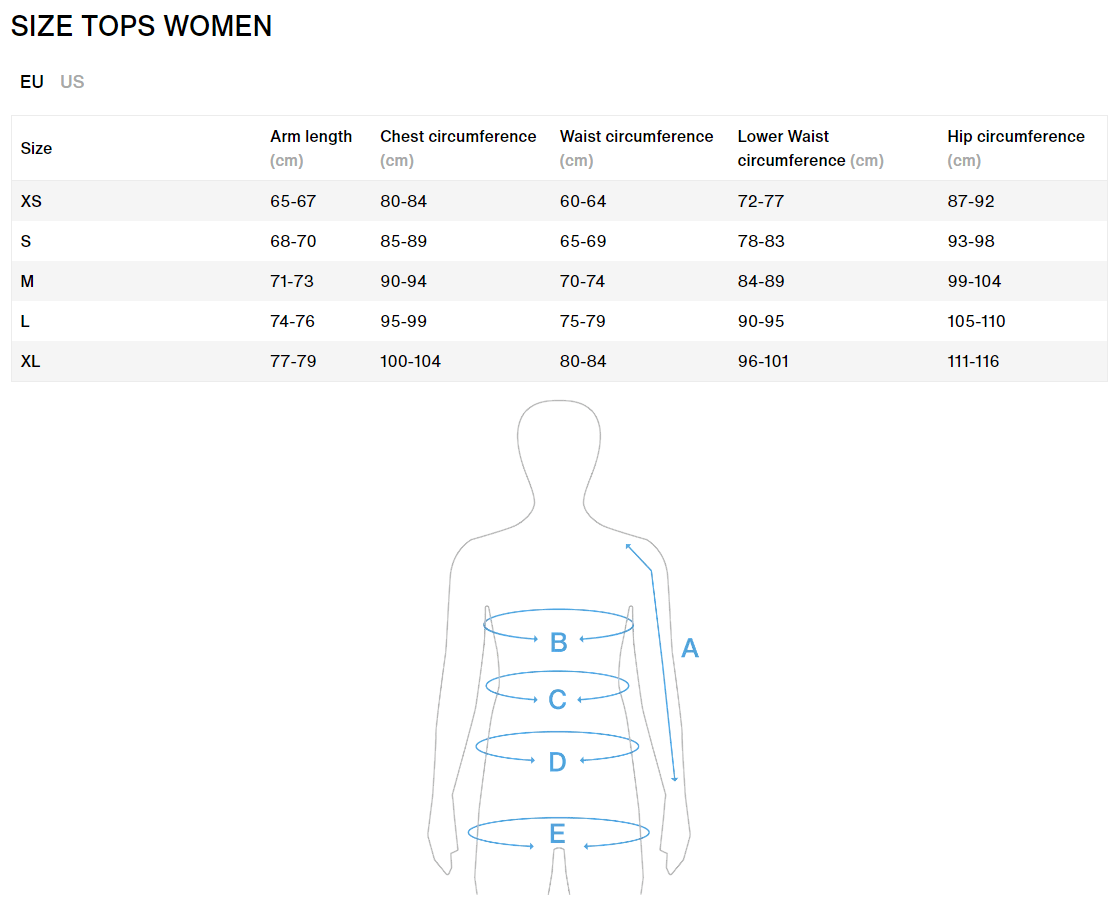Select the EU size tab
The image size is (1119, 906).
pos(32,82)
